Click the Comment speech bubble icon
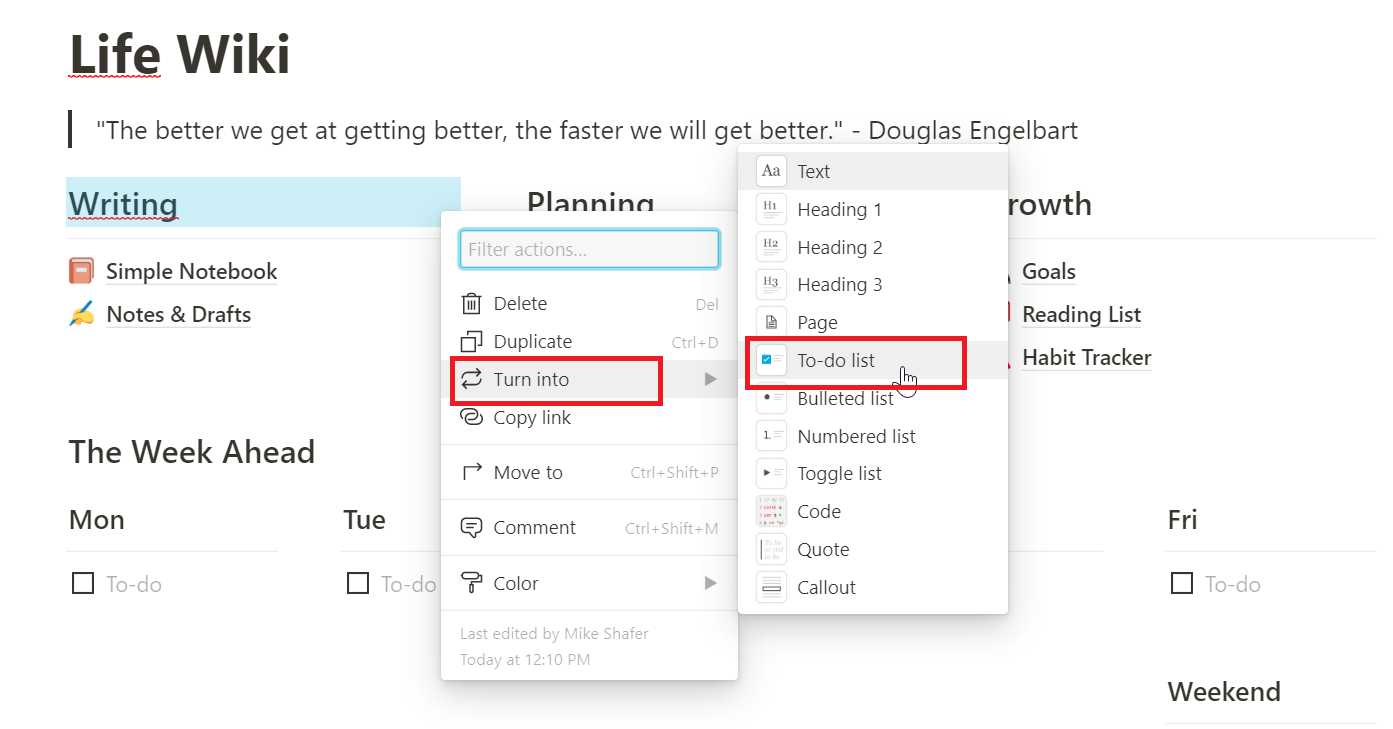The width and height of the screenshot is (1393, 729). (x=471, y=528)
